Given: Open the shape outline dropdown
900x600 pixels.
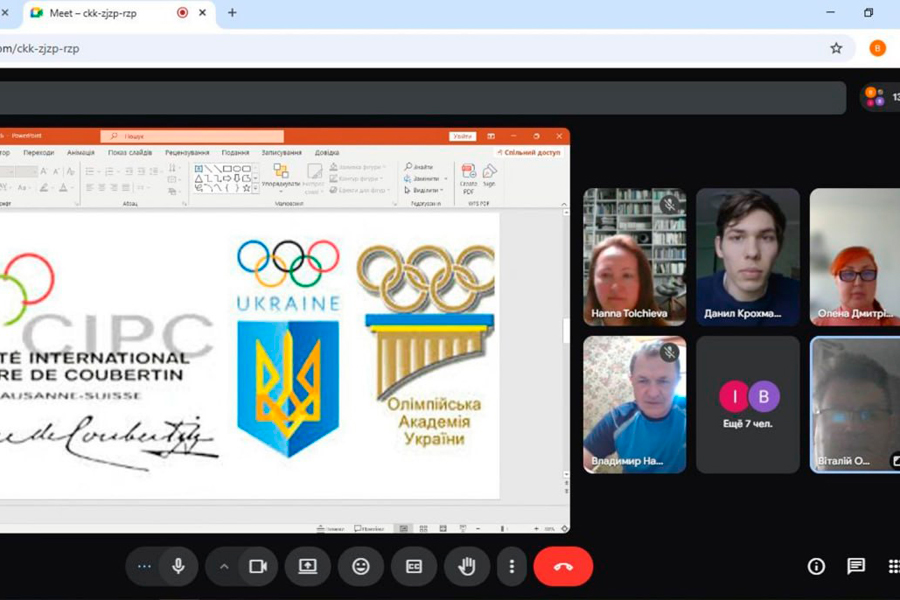Looking at the screenshot, I should 357,179.
